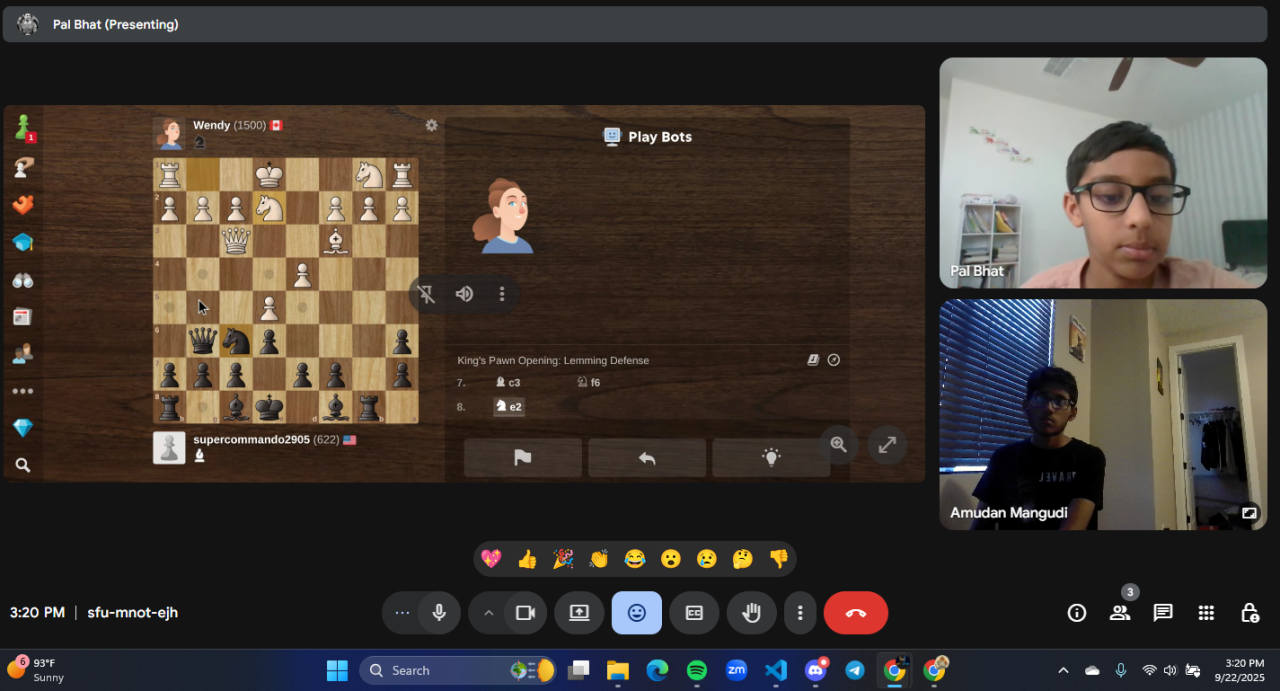Click the diamond membership icon
The image size is (1280, 691).
click(x=23, y=428)
